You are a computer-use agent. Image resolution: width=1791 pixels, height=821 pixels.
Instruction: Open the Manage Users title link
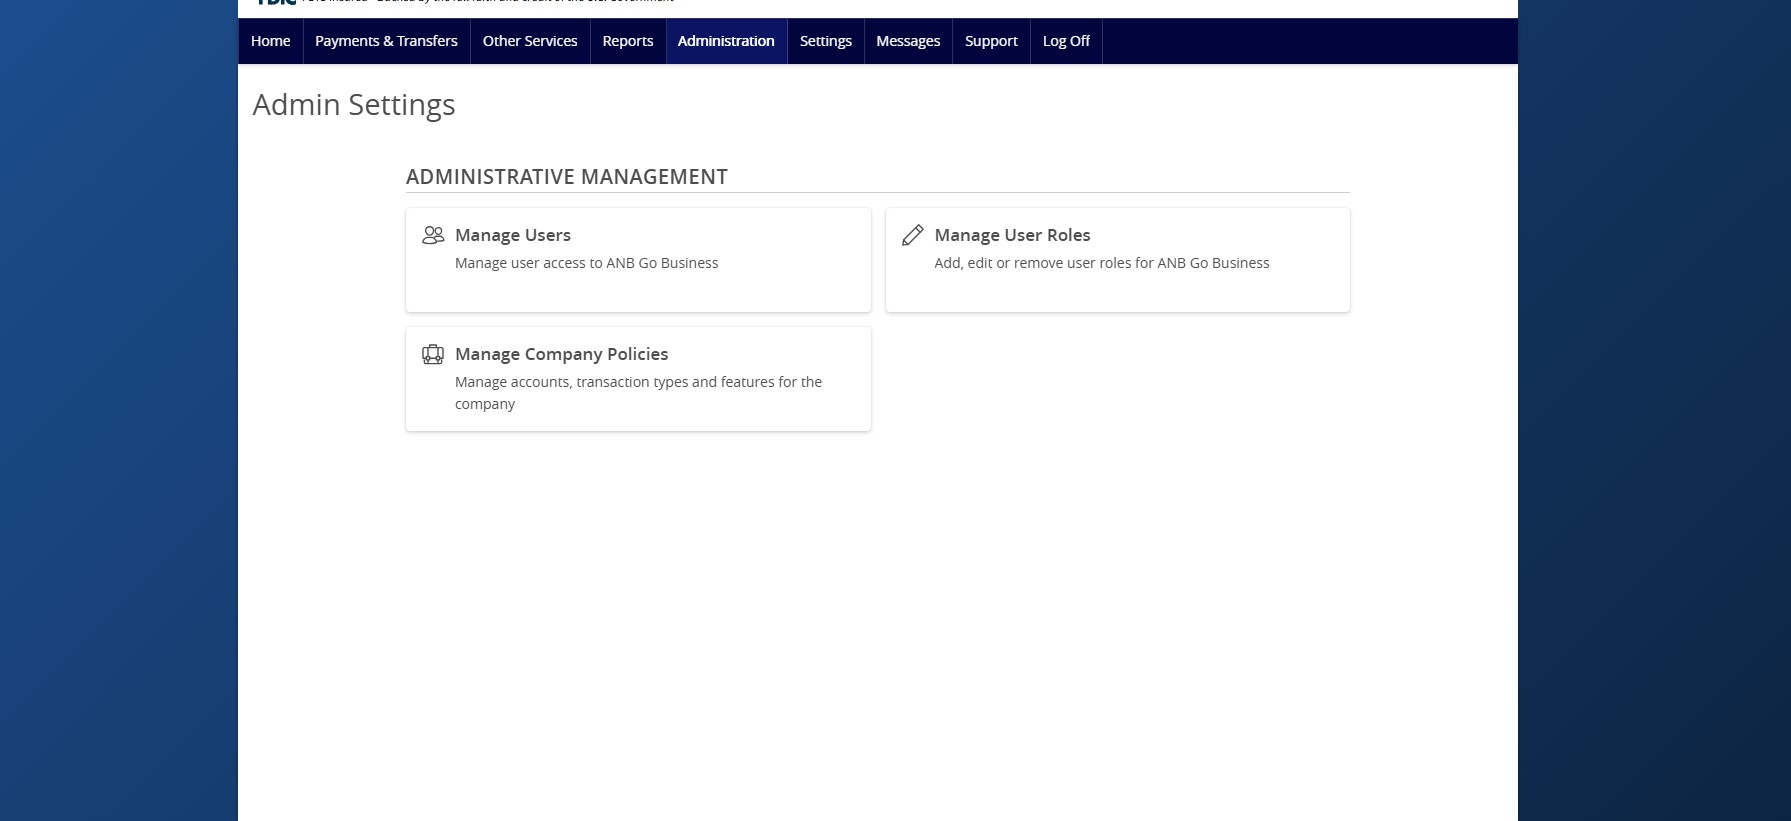[x=513, y=235]
